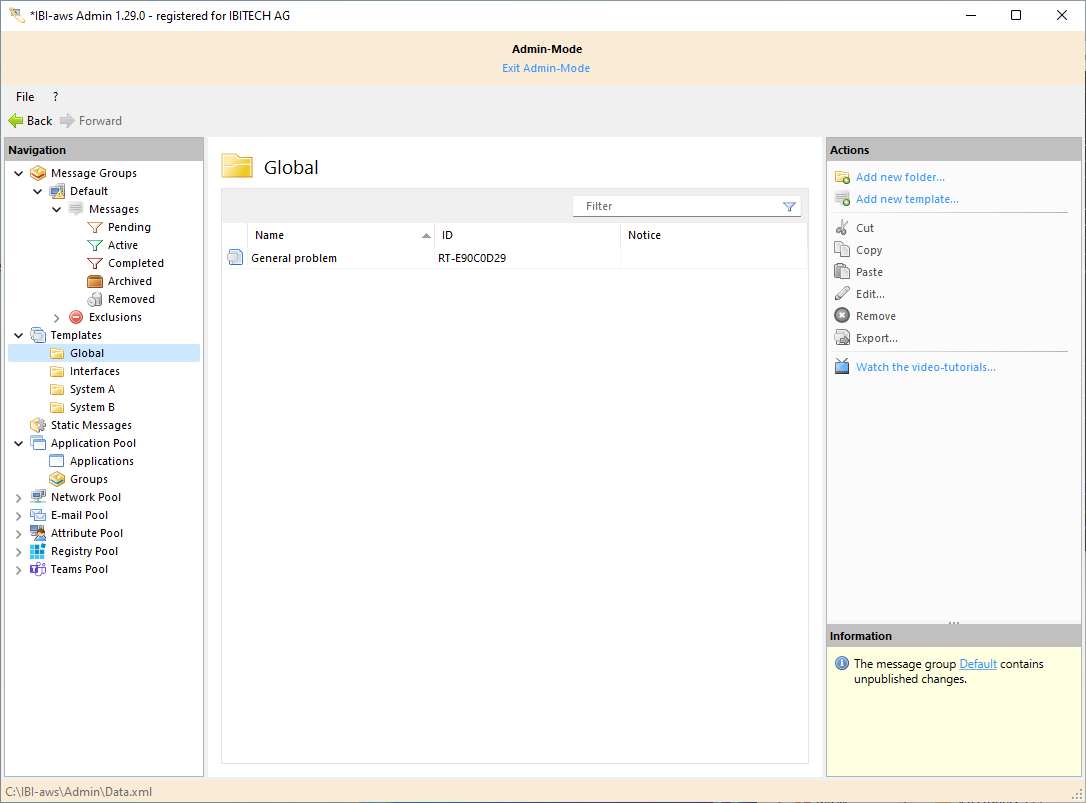1086x803 pixels.
Task: Click the Exit Admin-Mode link
Action: point(545,68)
